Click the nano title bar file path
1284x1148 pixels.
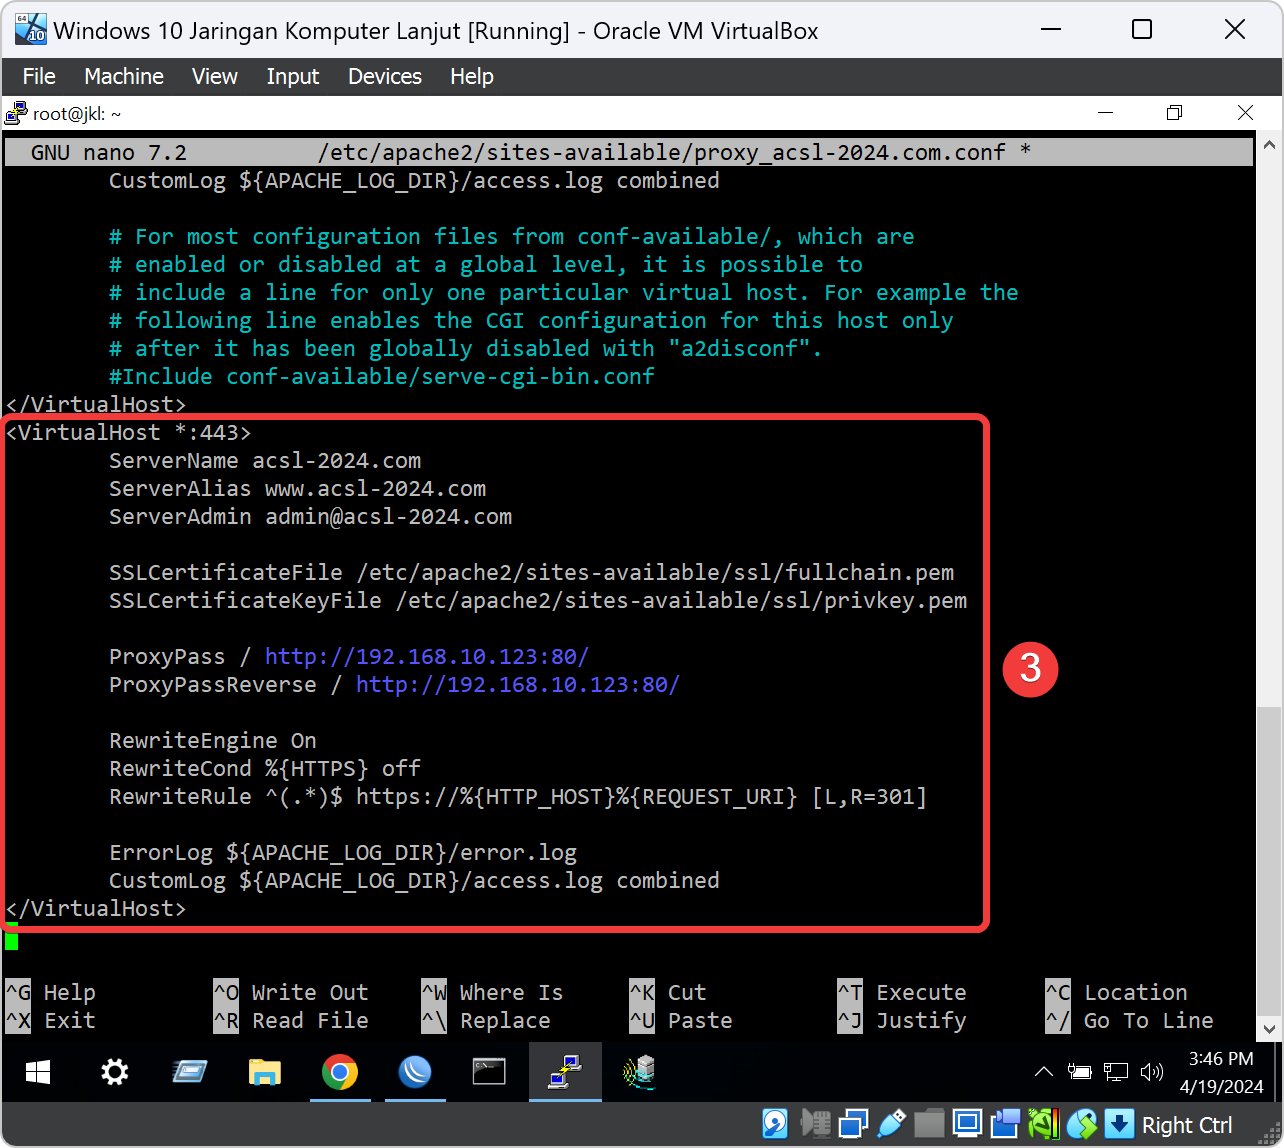[661, 153]
